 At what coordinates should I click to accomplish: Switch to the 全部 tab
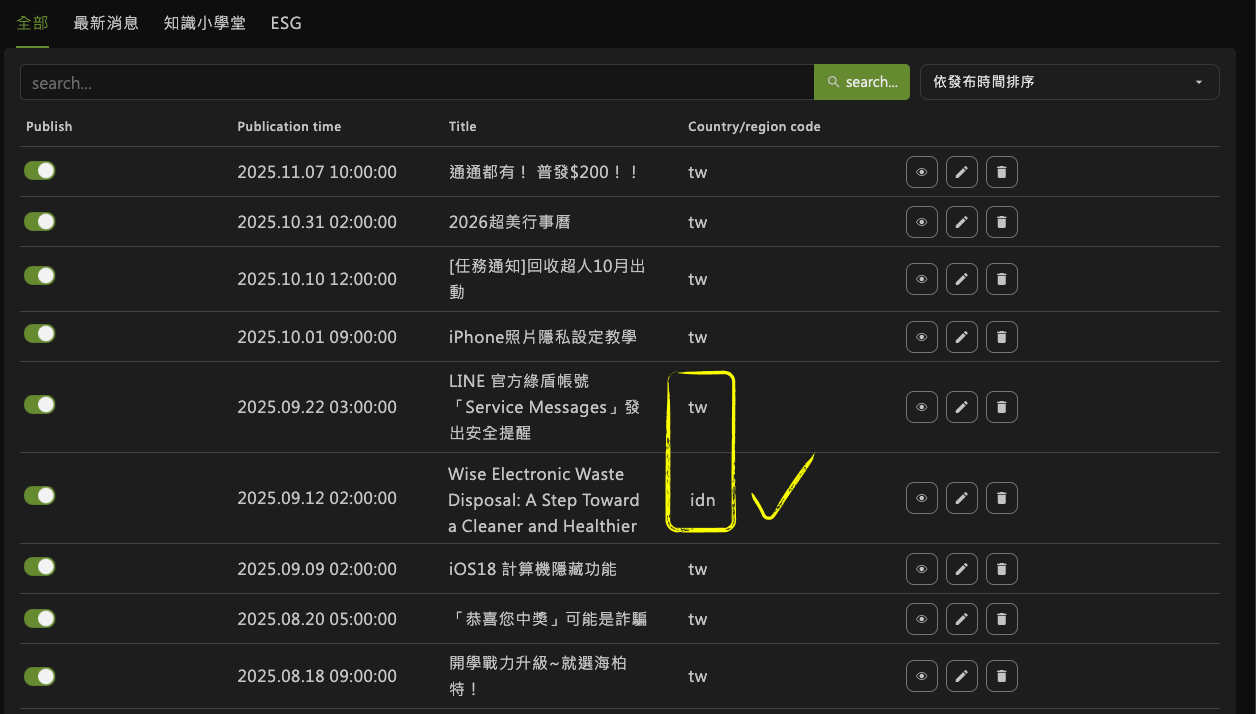32,23
